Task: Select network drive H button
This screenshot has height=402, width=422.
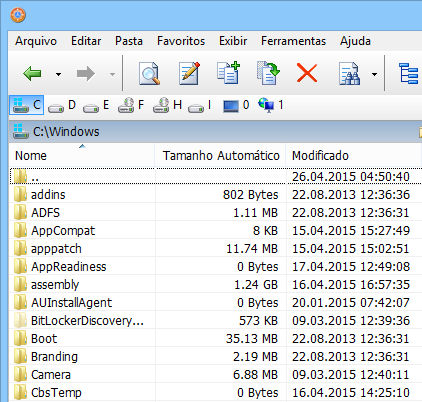Action: coord(167,105)
